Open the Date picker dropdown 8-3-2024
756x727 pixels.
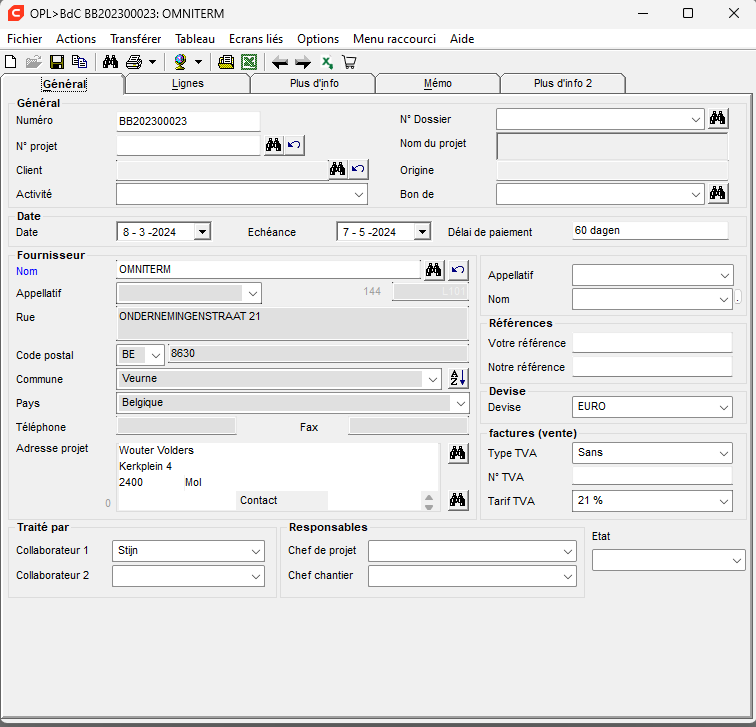[202, 232]
